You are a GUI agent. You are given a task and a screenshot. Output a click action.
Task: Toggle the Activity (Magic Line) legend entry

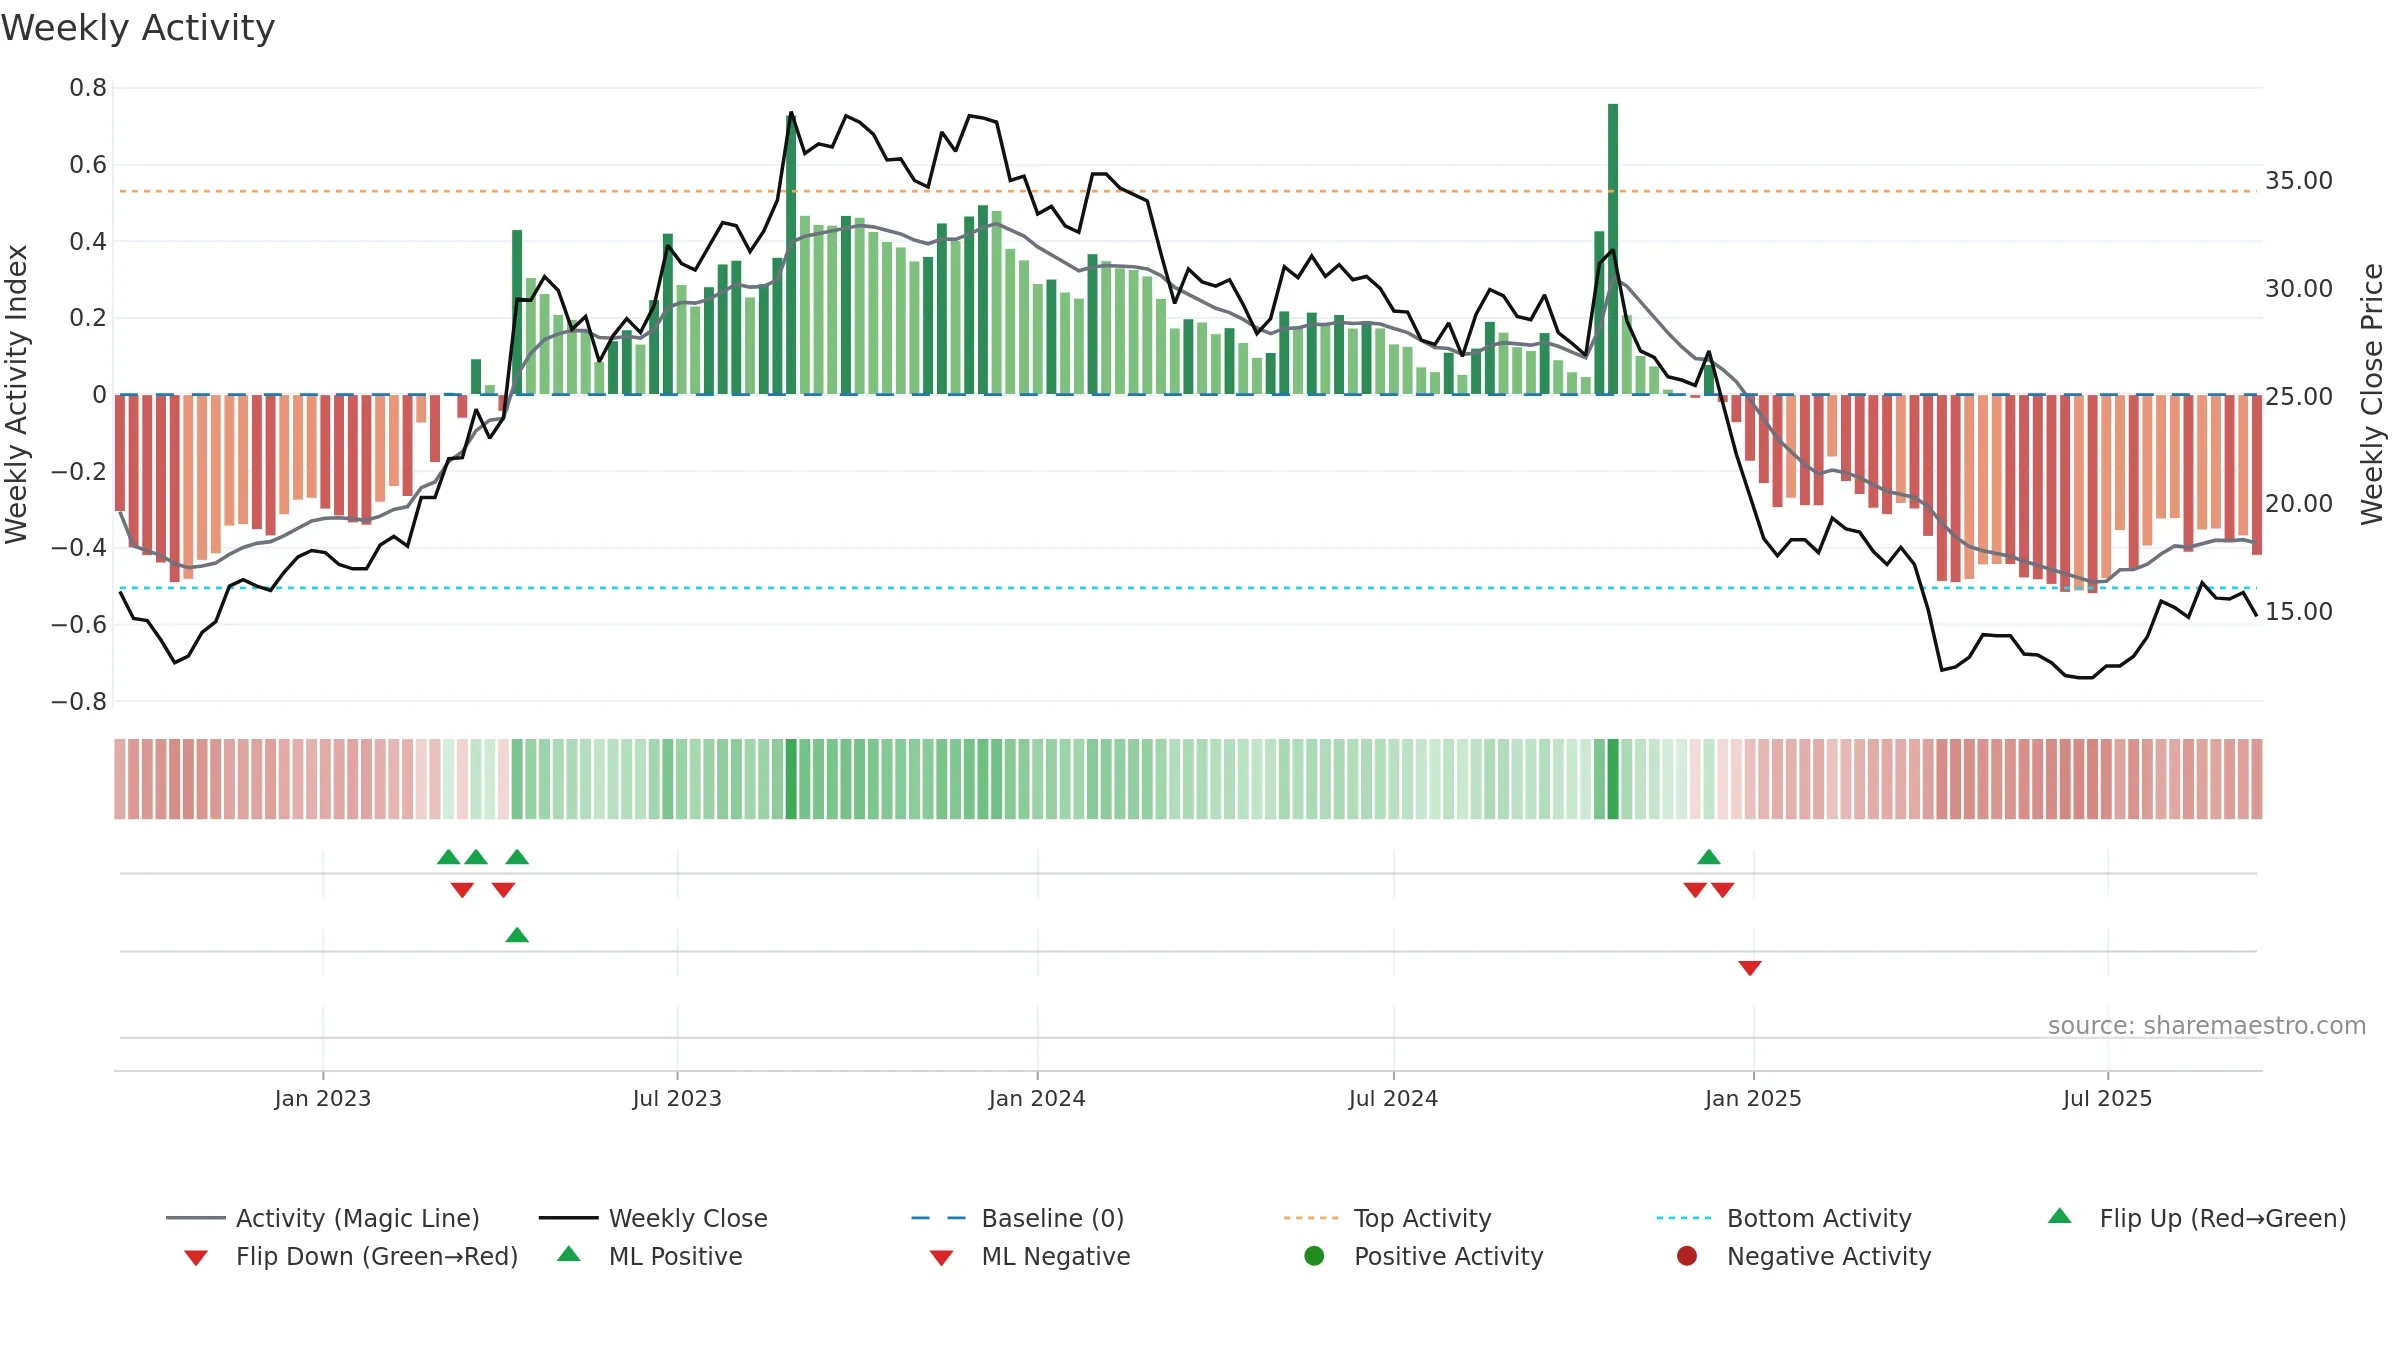pyautogui.click(x=323, y=1218)
